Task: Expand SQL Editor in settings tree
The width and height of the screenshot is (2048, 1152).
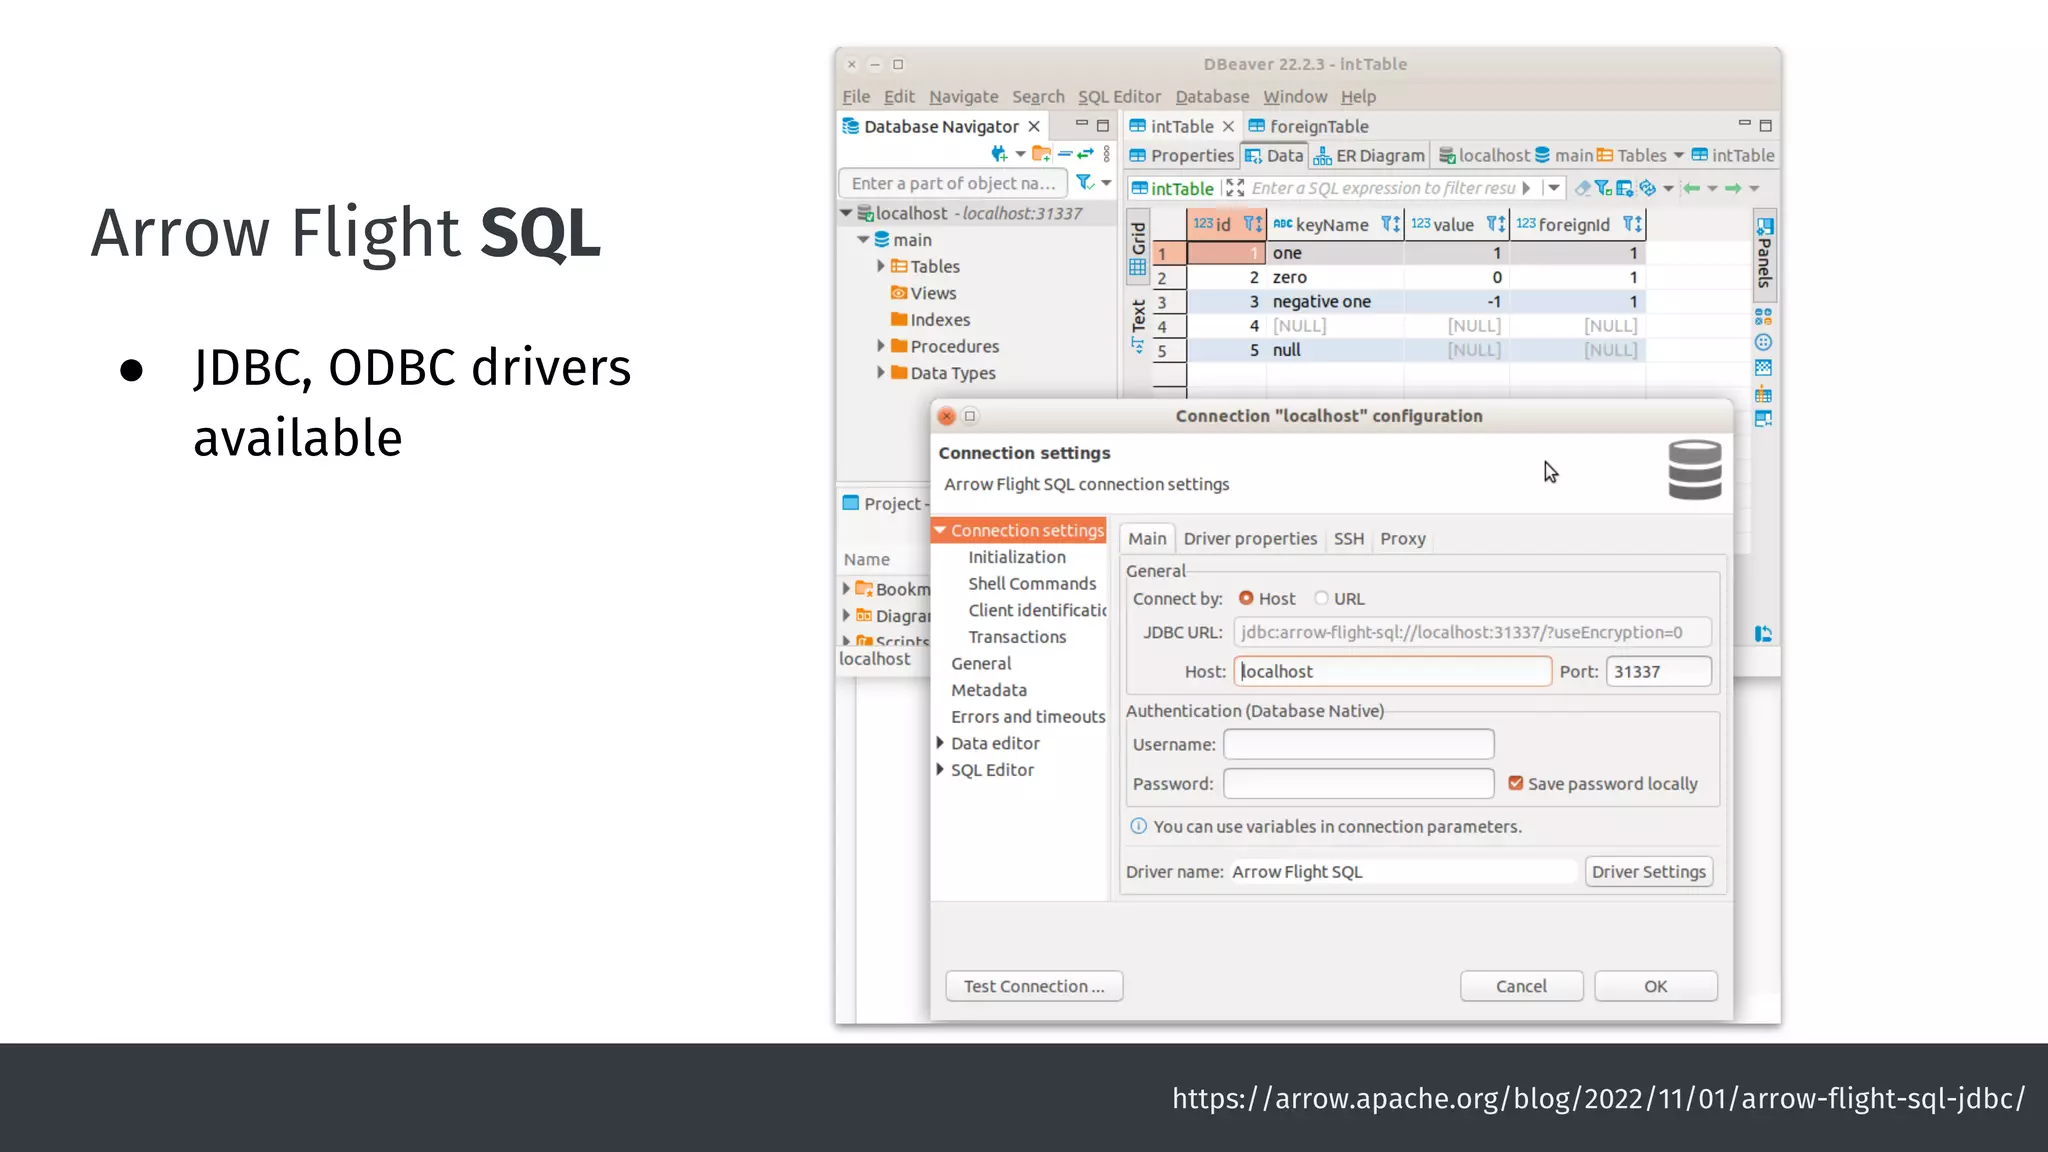Action: pyautogui.click(x=940, y=770)
